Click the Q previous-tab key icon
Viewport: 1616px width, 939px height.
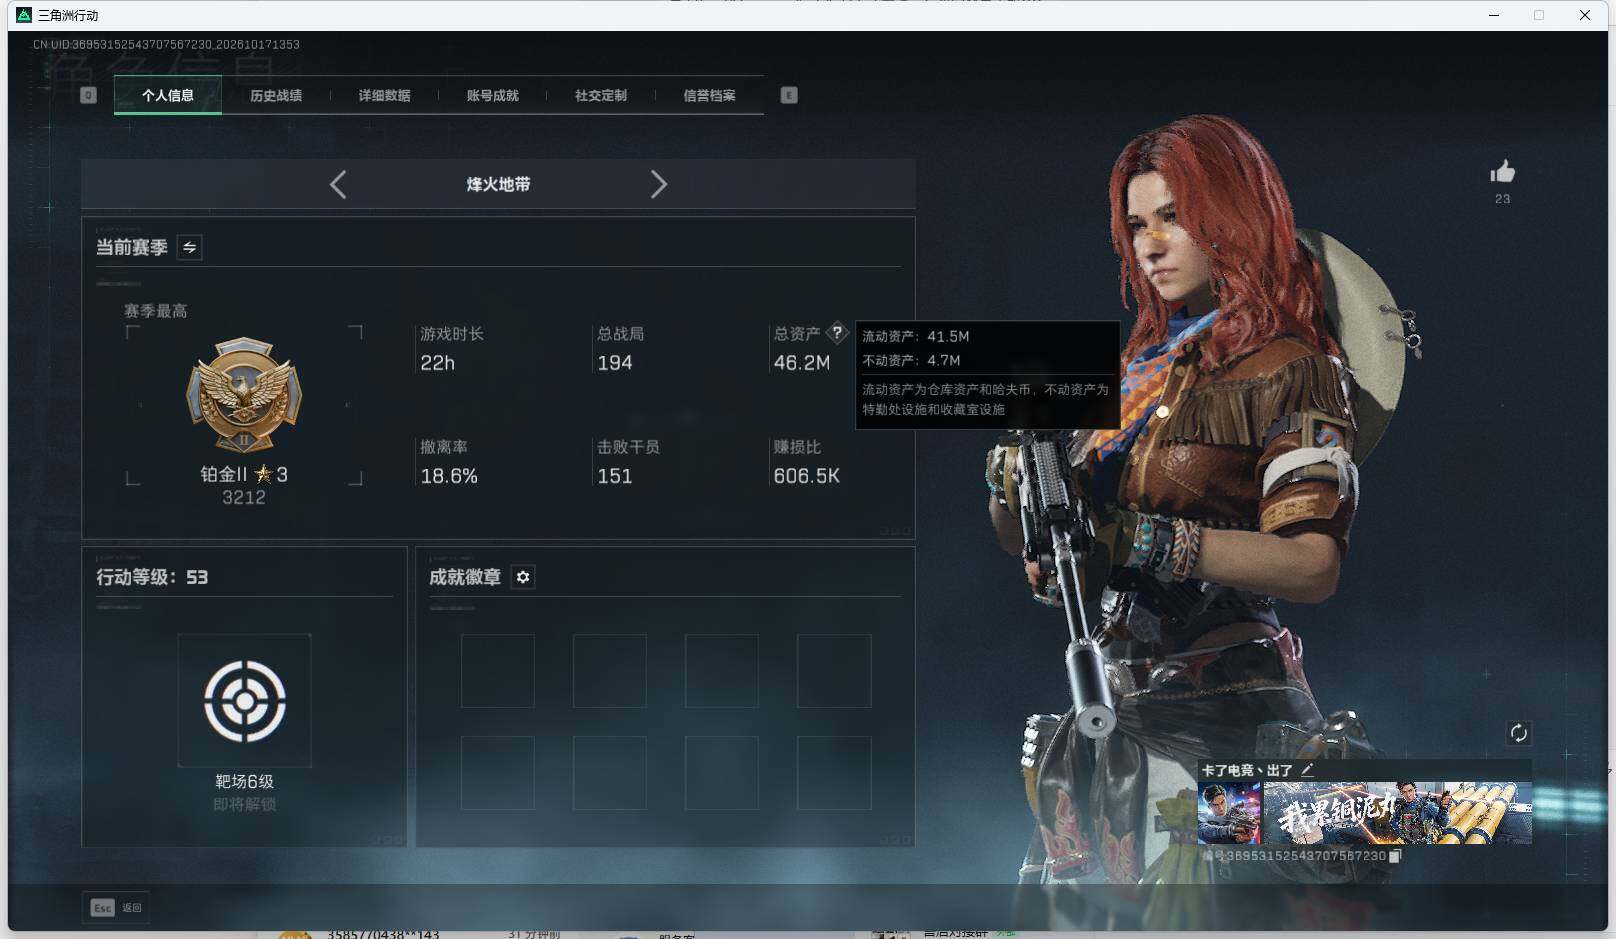click(88, 95)
